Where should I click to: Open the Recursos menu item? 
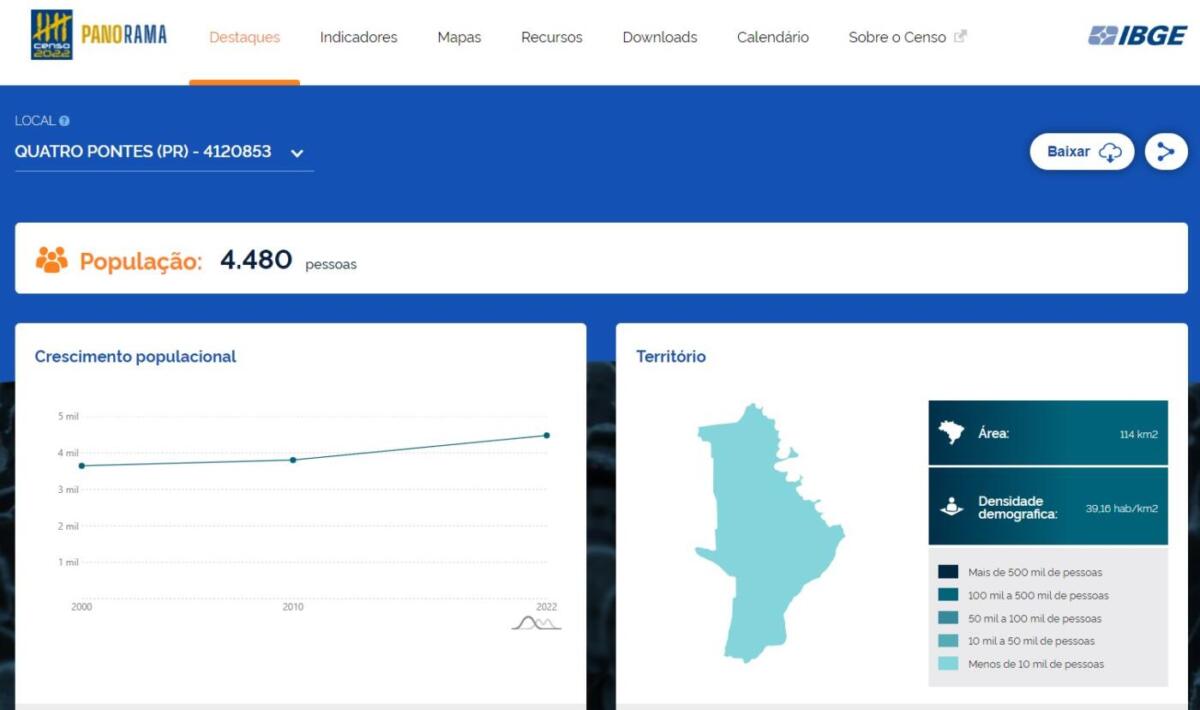click(551, 38)
